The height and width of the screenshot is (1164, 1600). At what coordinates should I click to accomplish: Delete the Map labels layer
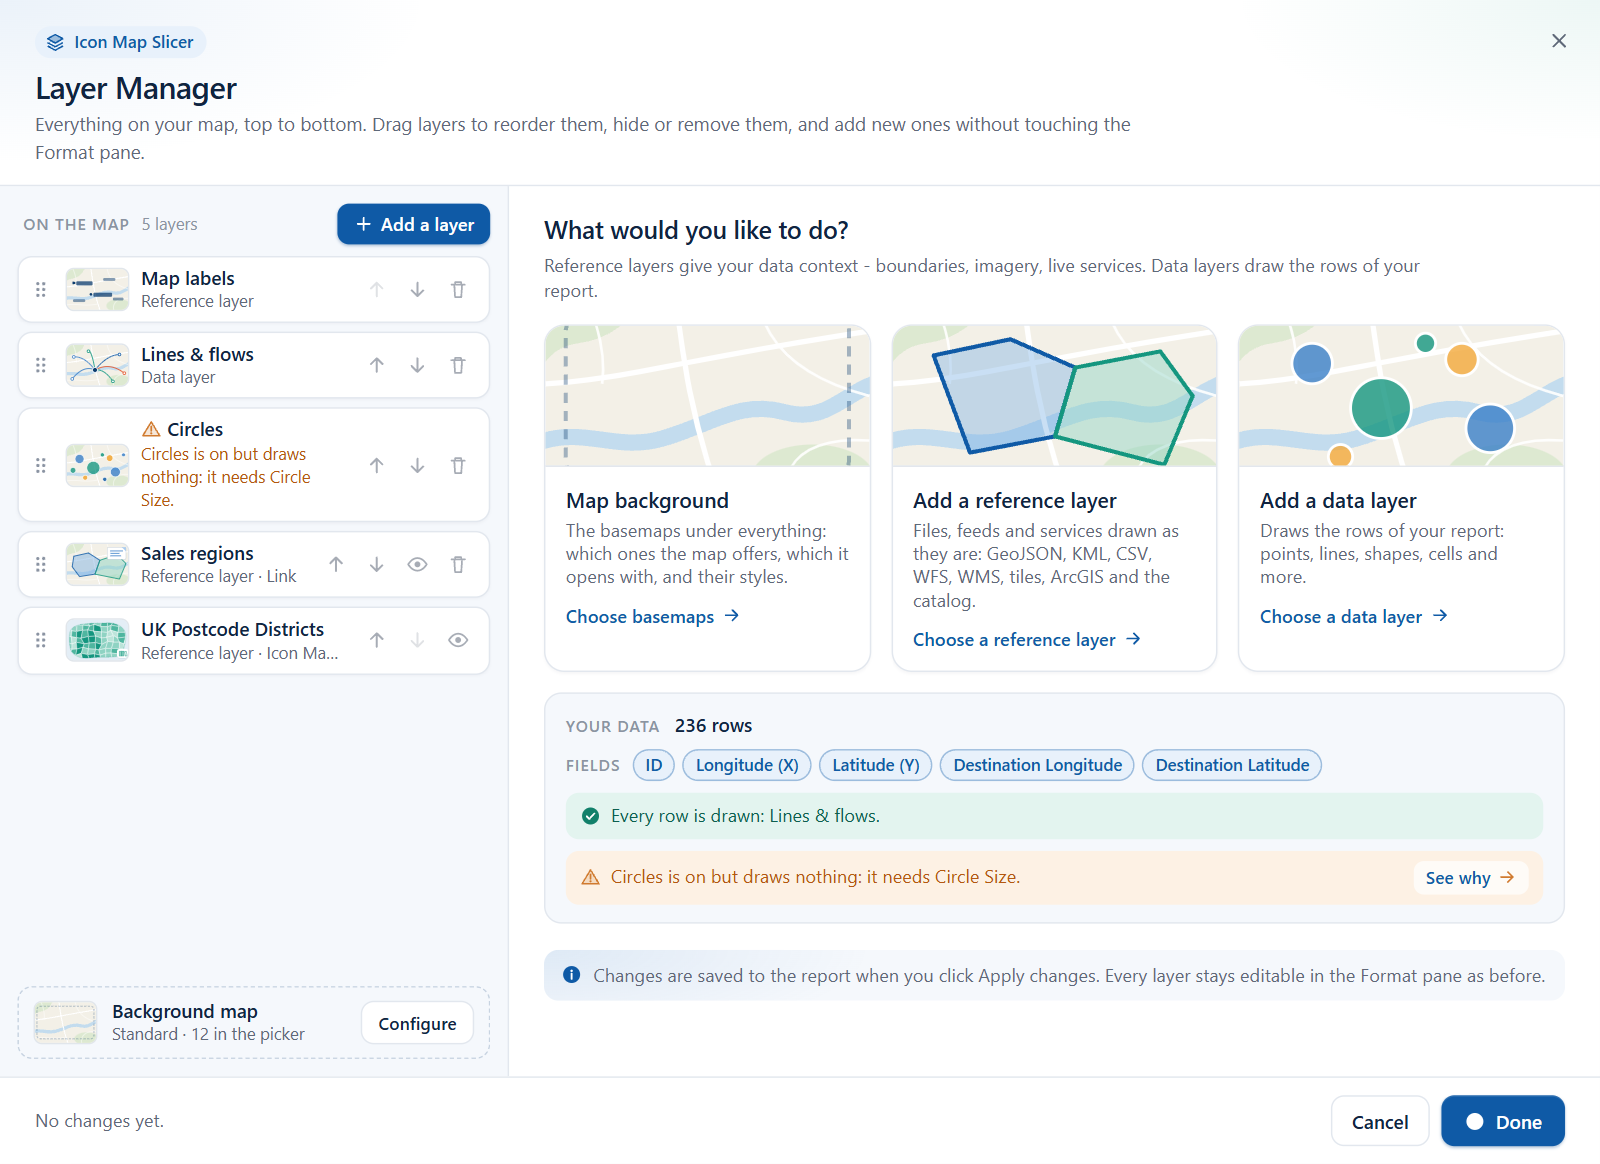point(458,290)
